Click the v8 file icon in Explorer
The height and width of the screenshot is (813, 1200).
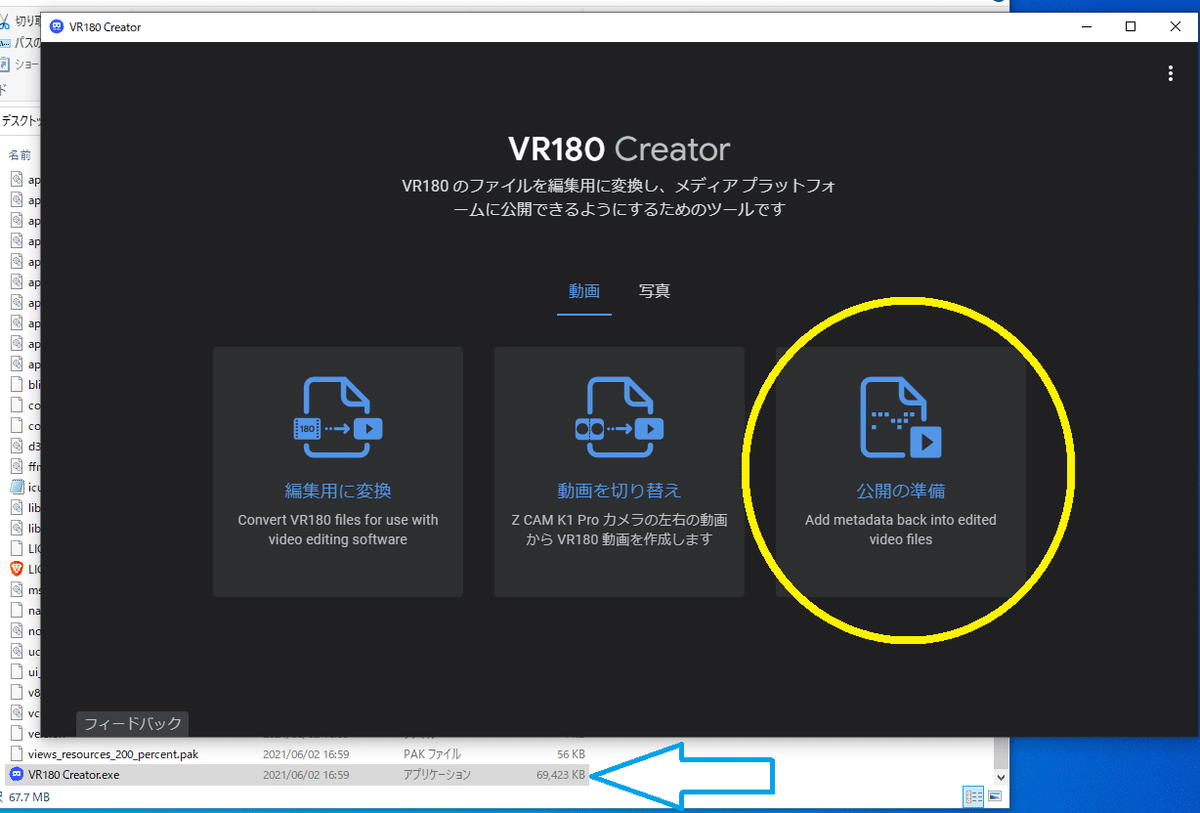point(16,692)
